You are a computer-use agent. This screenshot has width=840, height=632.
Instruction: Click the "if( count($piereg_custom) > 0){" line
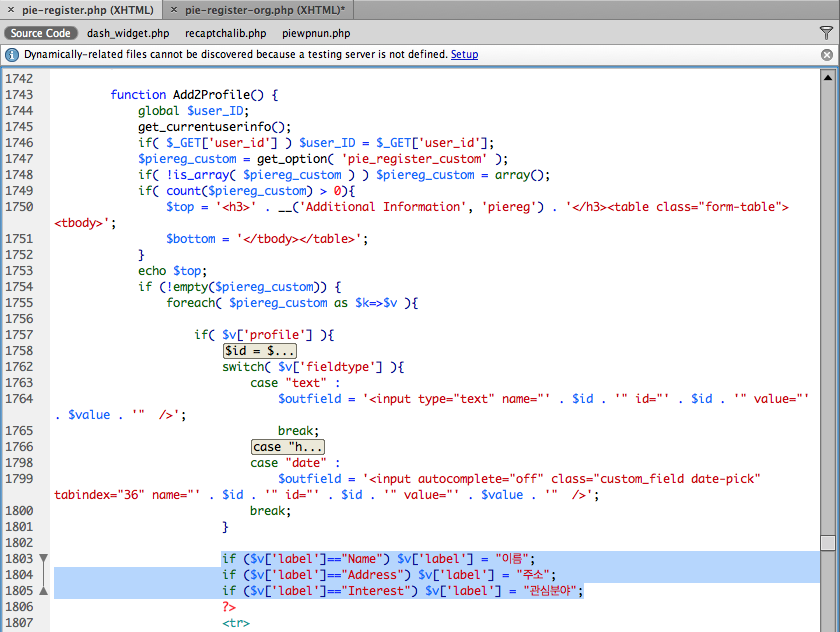(246, 191)
